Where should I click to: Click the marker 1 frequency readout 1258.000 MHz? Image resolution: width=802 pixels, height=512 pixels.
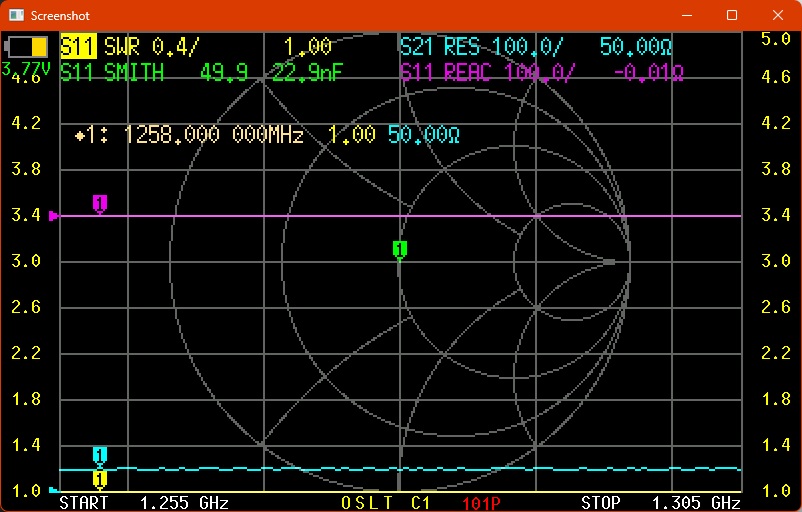point(213,135)
